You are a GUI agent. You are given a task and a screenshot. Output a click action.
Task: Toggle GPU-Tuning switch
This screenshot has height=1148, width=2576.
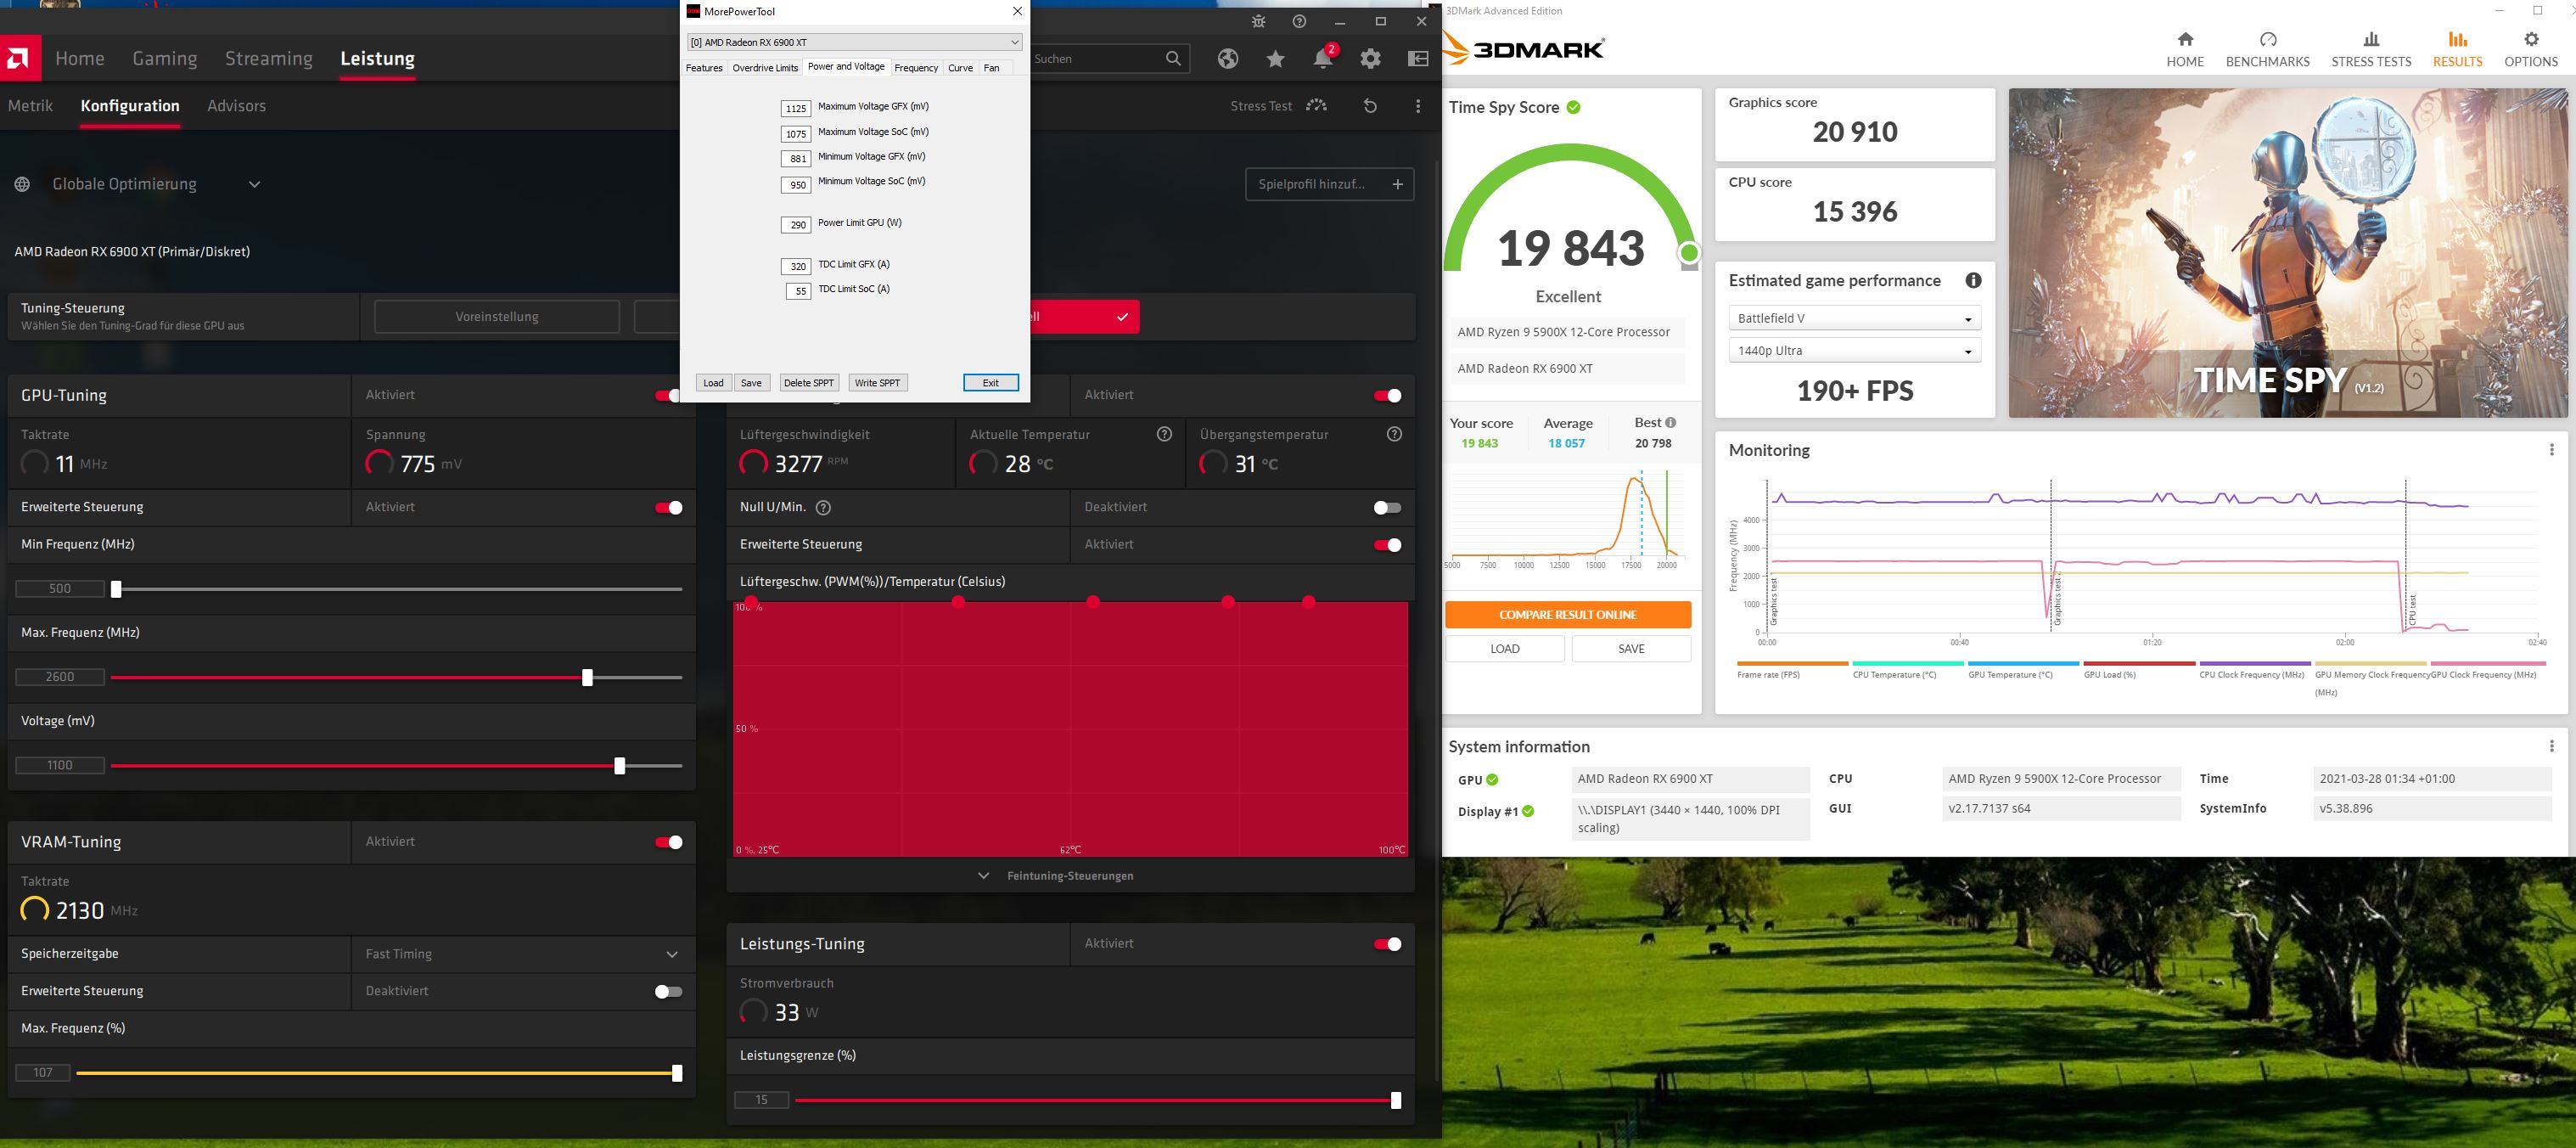pos(667,395)
